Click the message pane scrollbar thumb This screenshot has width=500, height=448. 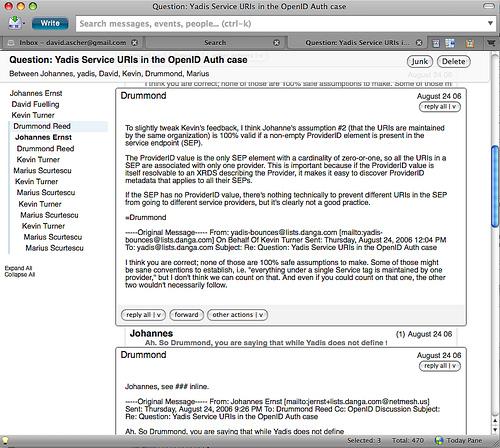tap(495, 187)
